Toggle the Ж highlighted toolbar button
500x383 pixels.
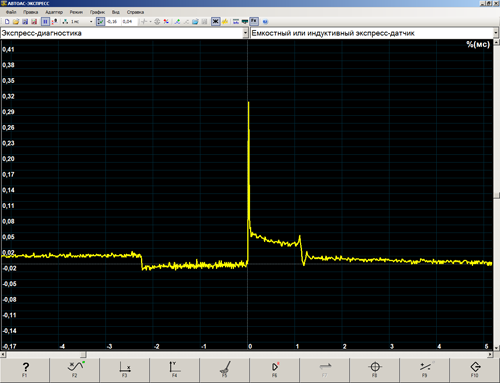click(215, 22)
